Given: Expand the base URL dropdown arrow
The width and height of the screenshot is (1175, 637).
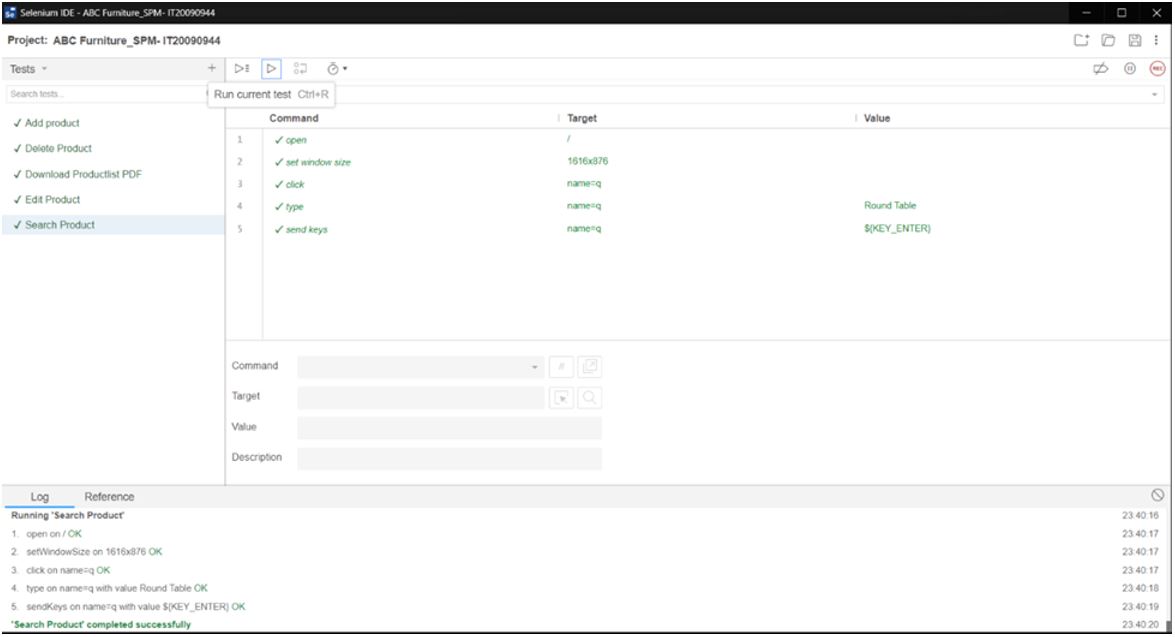Looking at the screenshot, I should (1154, 94).
